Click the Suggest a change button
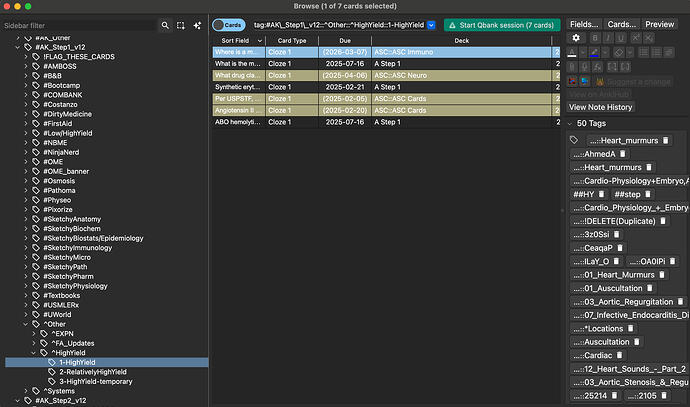Viewport: 690px width, 407px height. pyautogui.click(x=633, y=81)
